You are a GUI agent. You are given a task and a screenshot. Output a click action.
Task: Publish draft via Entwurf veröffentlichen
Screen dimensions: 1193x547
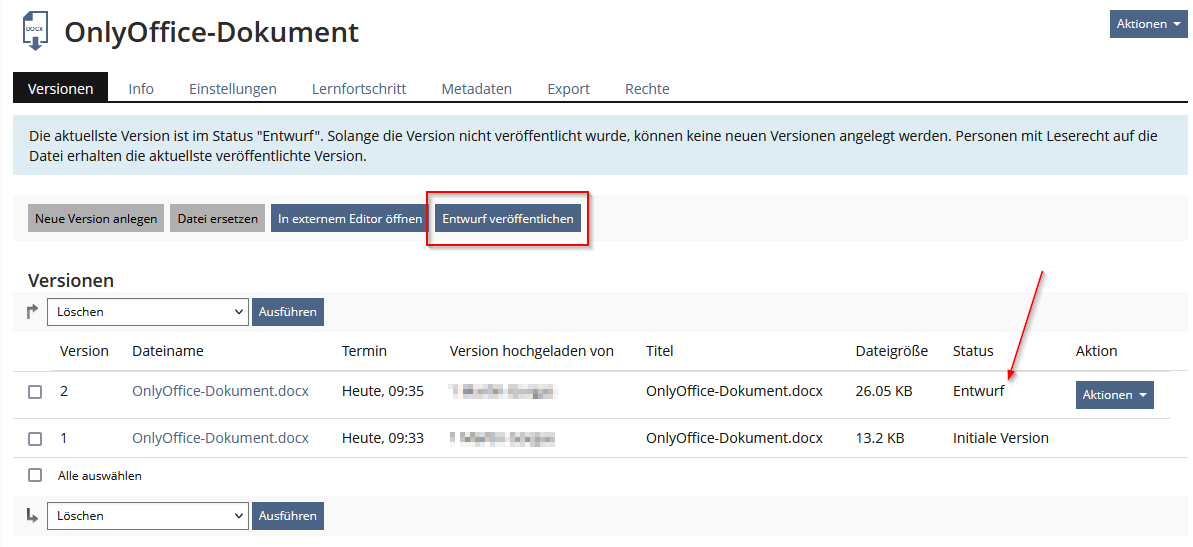click(508, 219)
